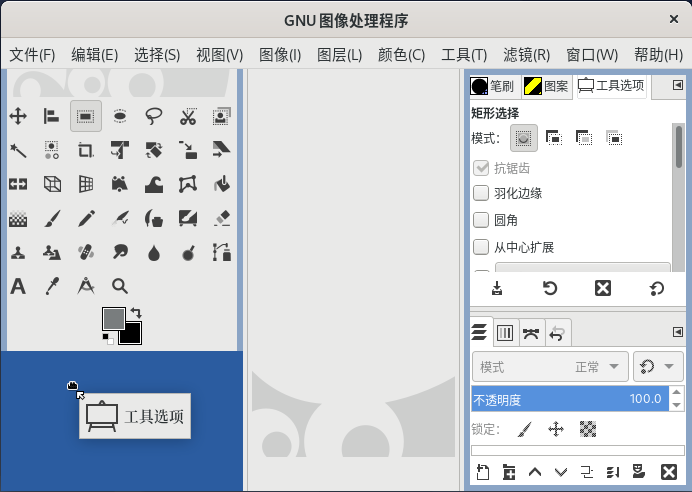Click the background black color swatch

(x=131, y=334)
